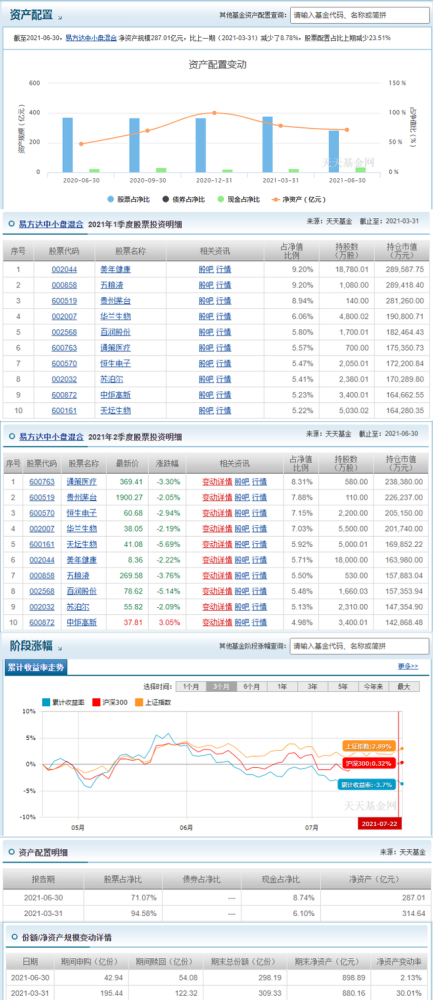
Task: Expand the arrow next to 资产配置 heading
Action: click(x=59, y=18)
